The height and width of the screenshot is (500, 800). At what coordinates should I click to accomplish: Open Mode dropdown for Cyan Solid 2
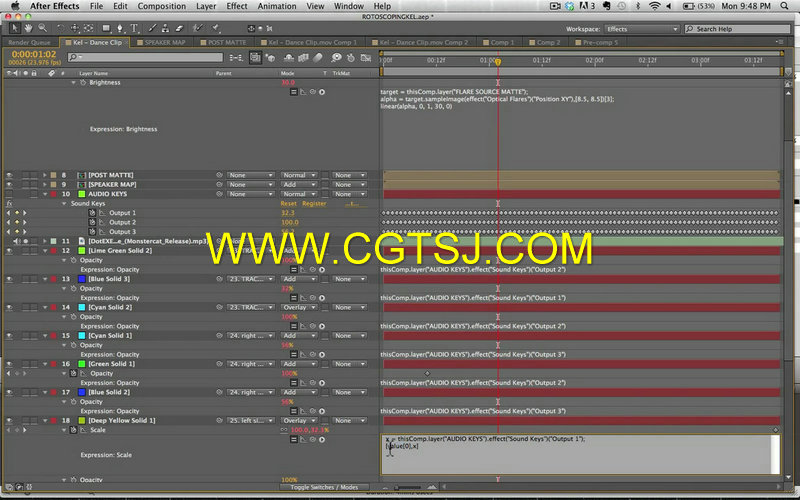(298, 308)
